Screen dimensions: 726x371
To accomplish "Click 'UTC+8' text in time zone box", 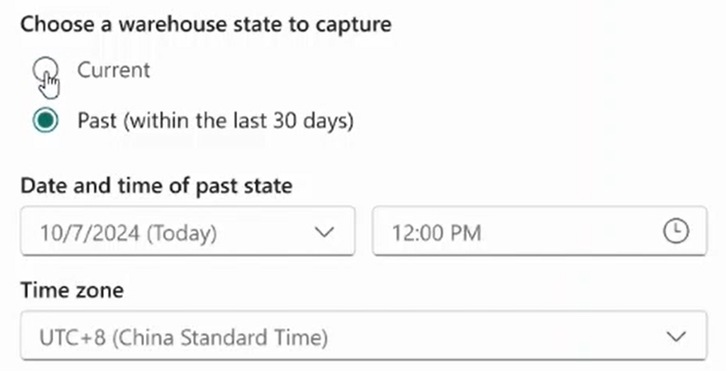I will coord(73,338).
